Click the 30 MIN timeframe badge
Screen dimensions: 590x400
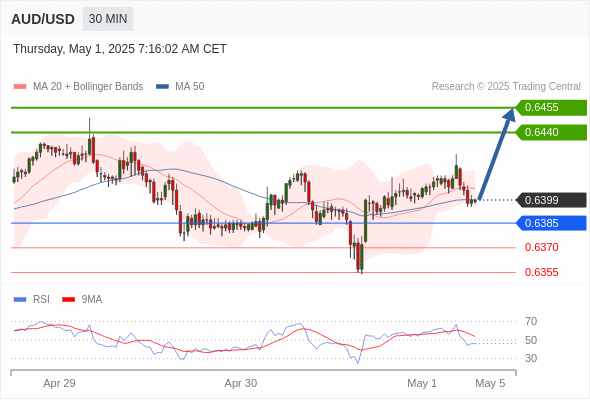click(x=108, y=19)
